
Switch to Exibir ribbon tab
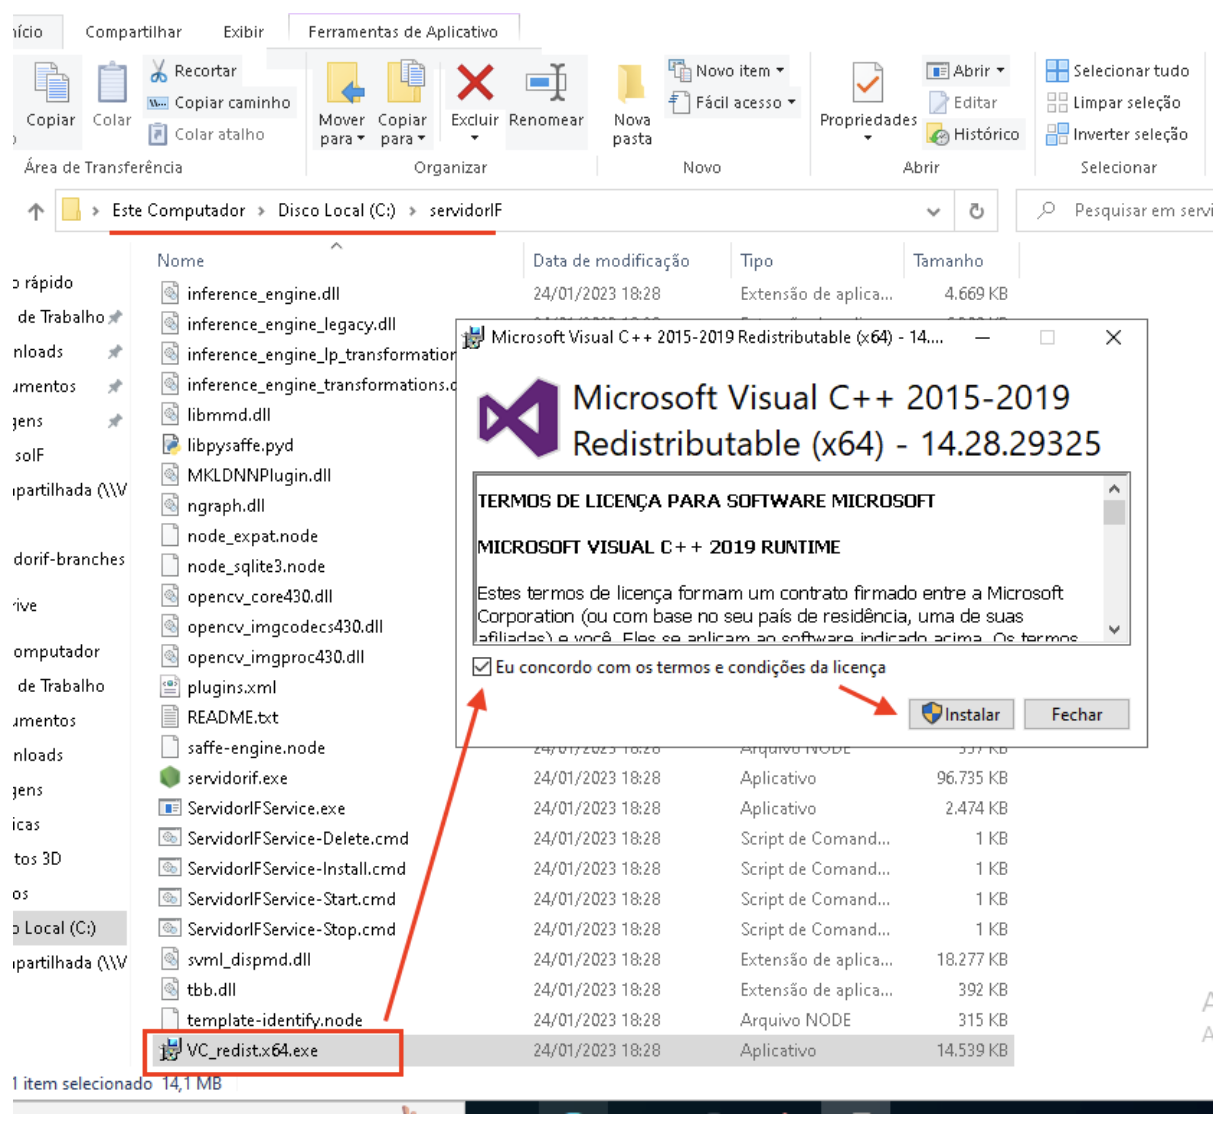(x=243, y=32)
